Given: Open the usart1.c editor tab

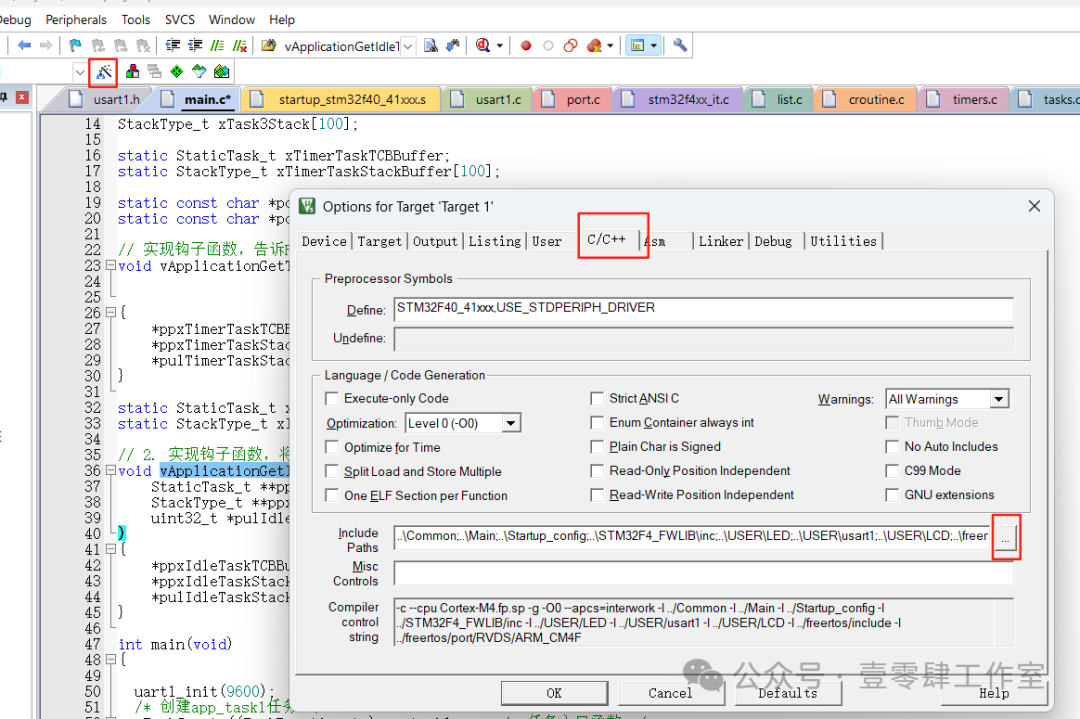Looking at the screenshot, I should pos(488,100).
